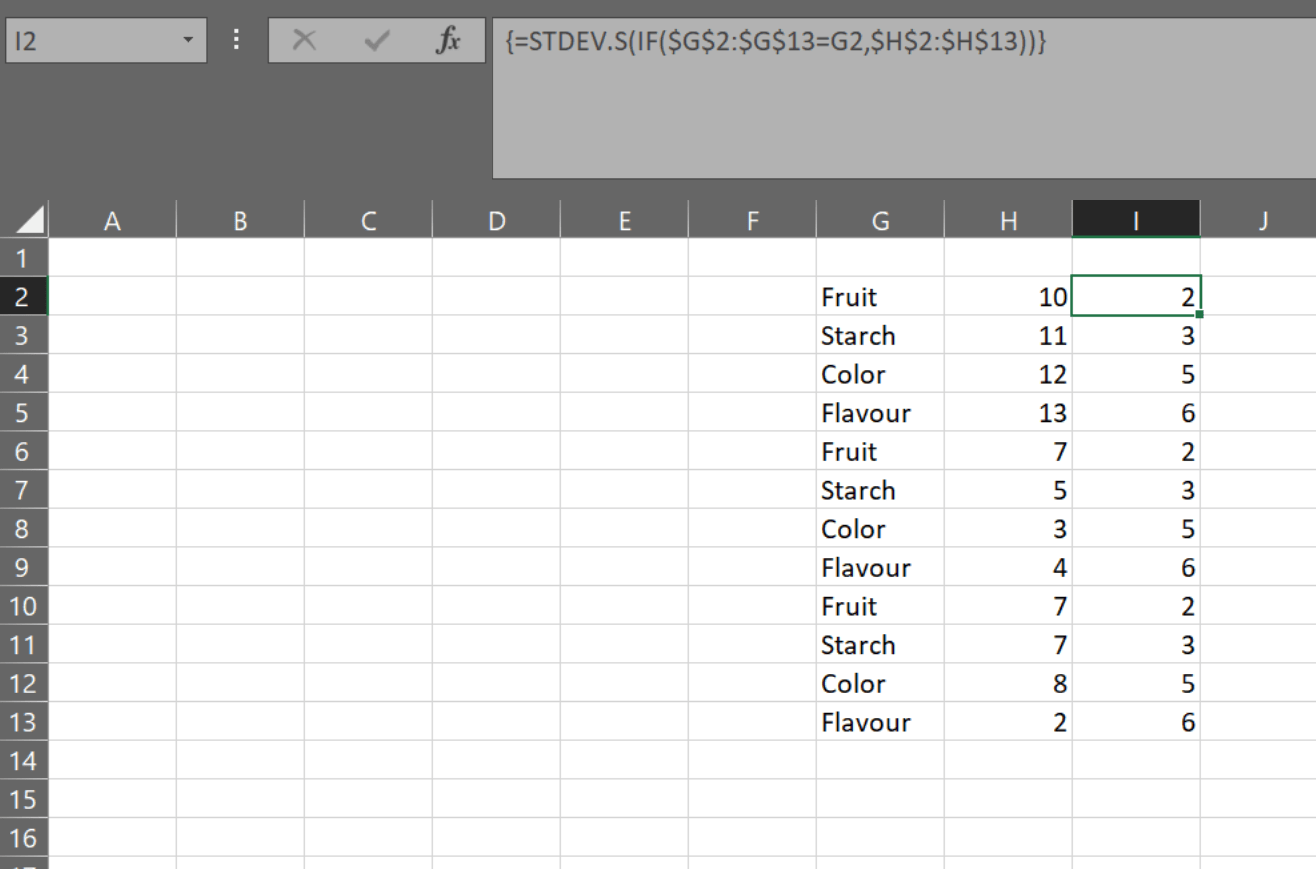Image resolution: width=1316 pixels, height=869 pixels.
Task: Select column H header
Action: (1008, 221)
